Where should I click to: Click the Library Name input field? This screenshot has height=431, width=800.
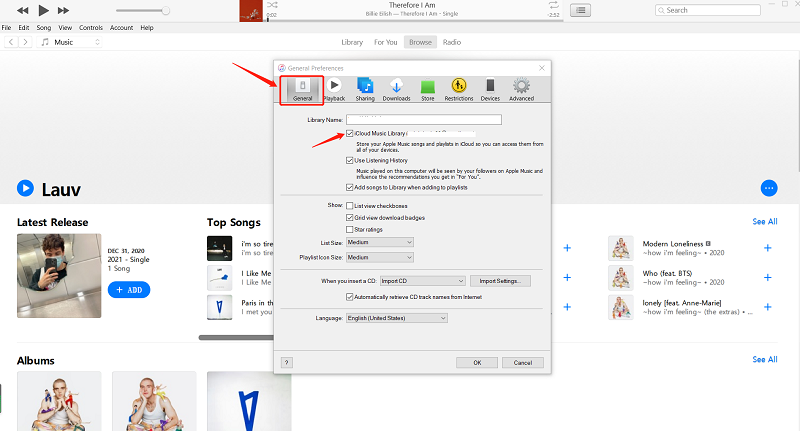(x=424, y=119)
